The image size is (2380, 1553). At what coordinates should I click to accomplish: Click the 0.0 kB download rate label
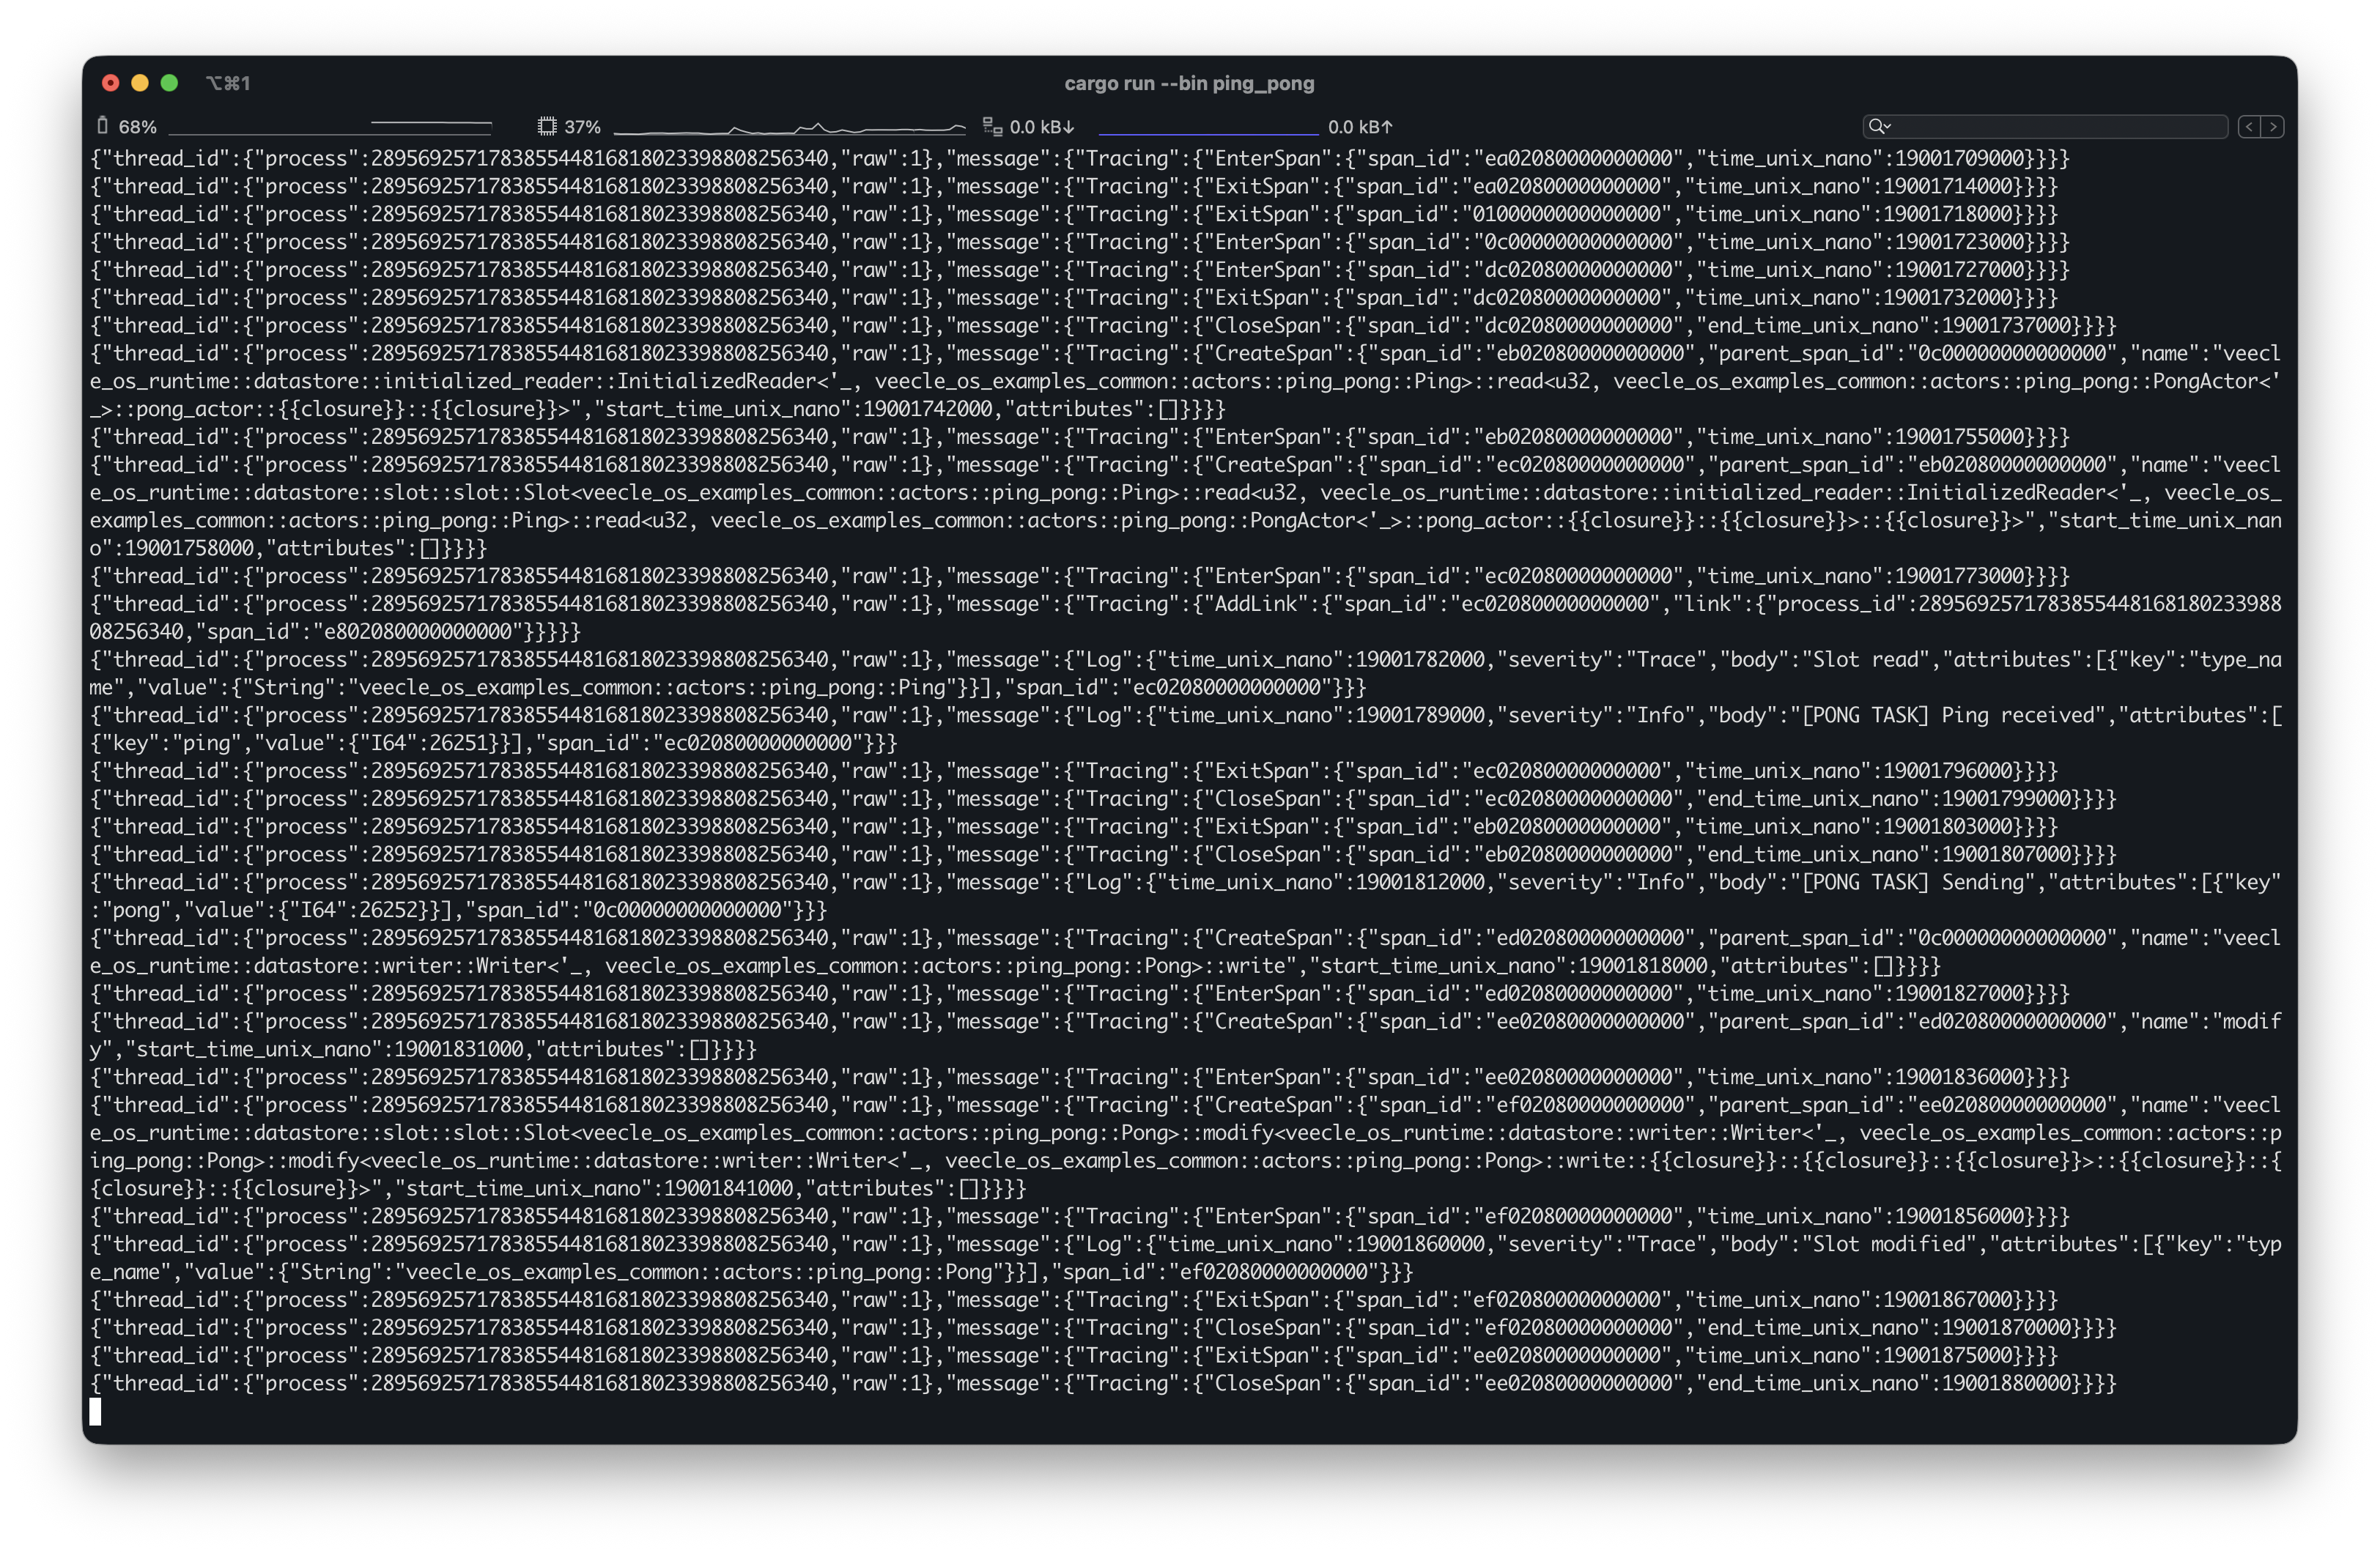(x=1041, y=127)
